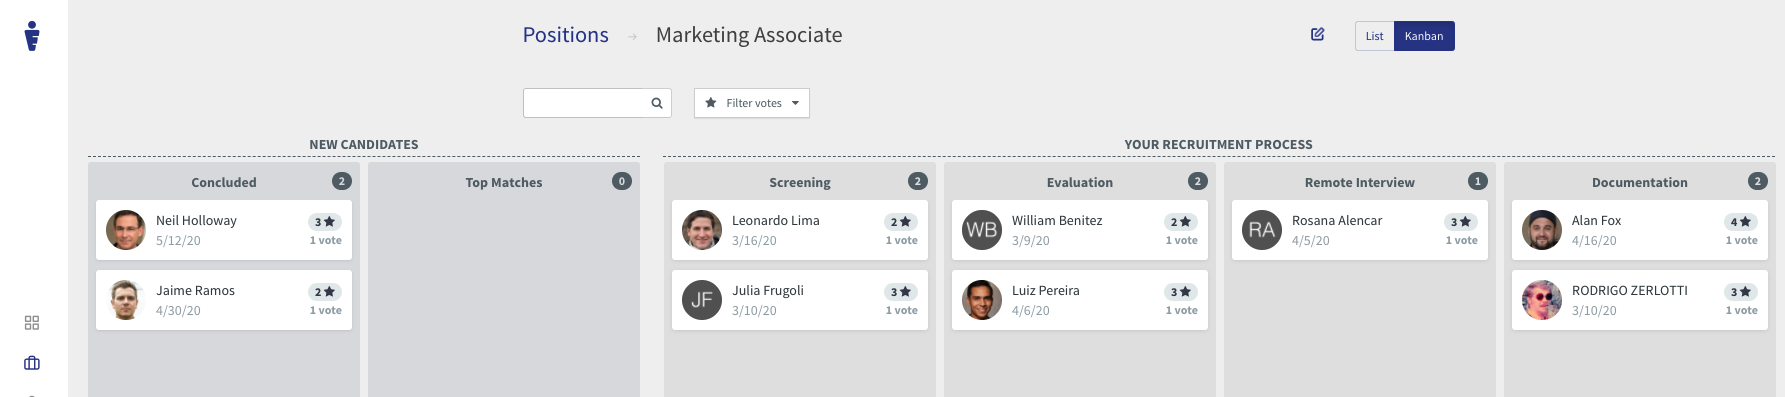Click the candidate search input field
The width and height of the screenshot is (1785, 397).
585,103
